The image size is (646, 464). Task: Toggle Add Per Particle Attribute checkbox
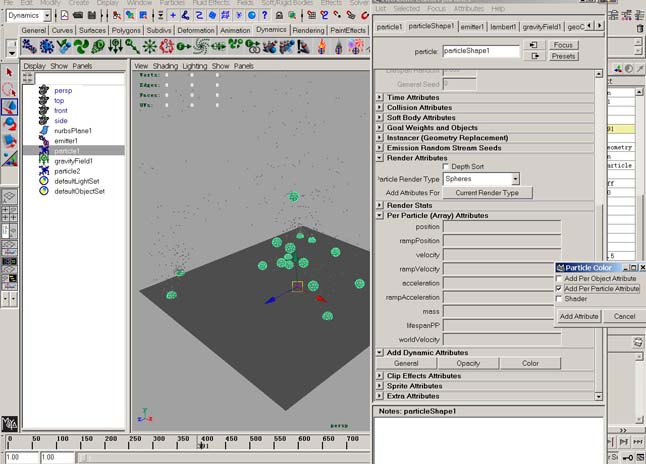pos(559,288)
